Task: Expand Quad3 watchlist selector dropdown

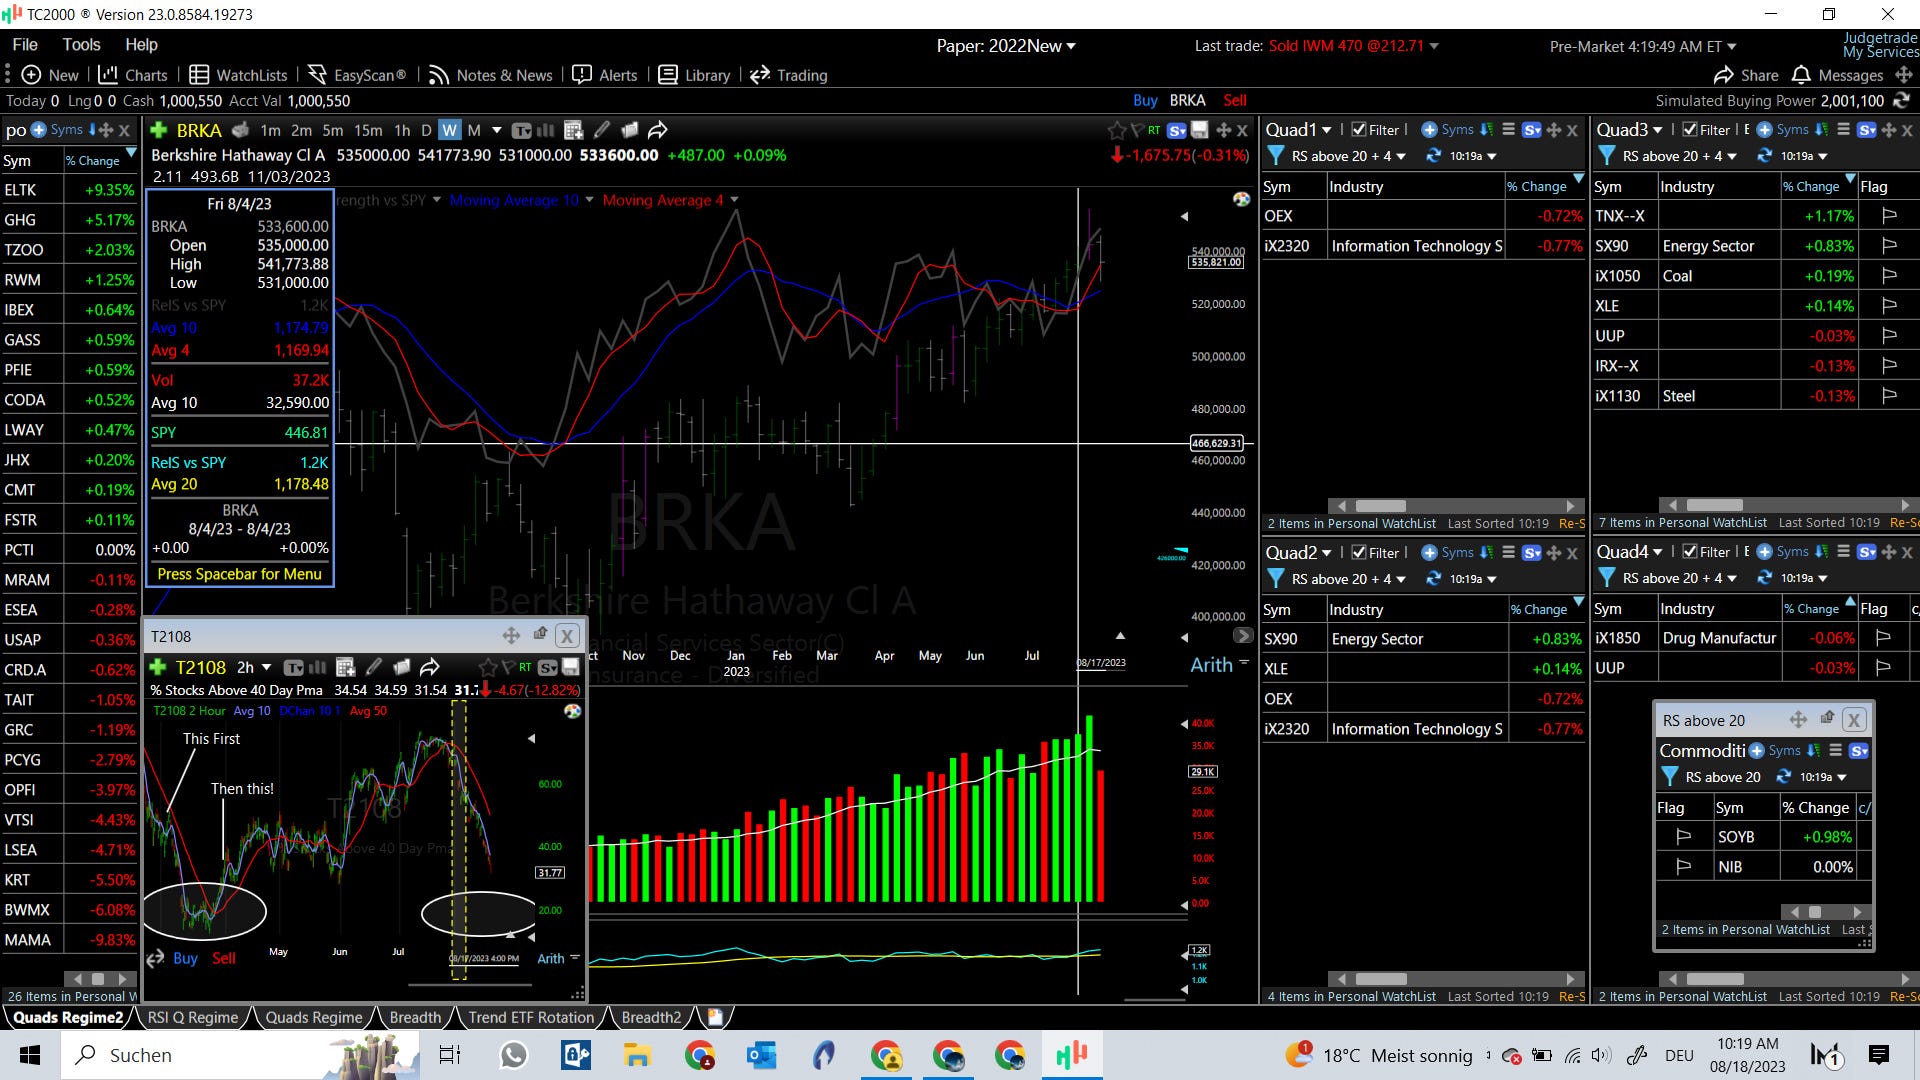Action: click(x=1657, y=130)
